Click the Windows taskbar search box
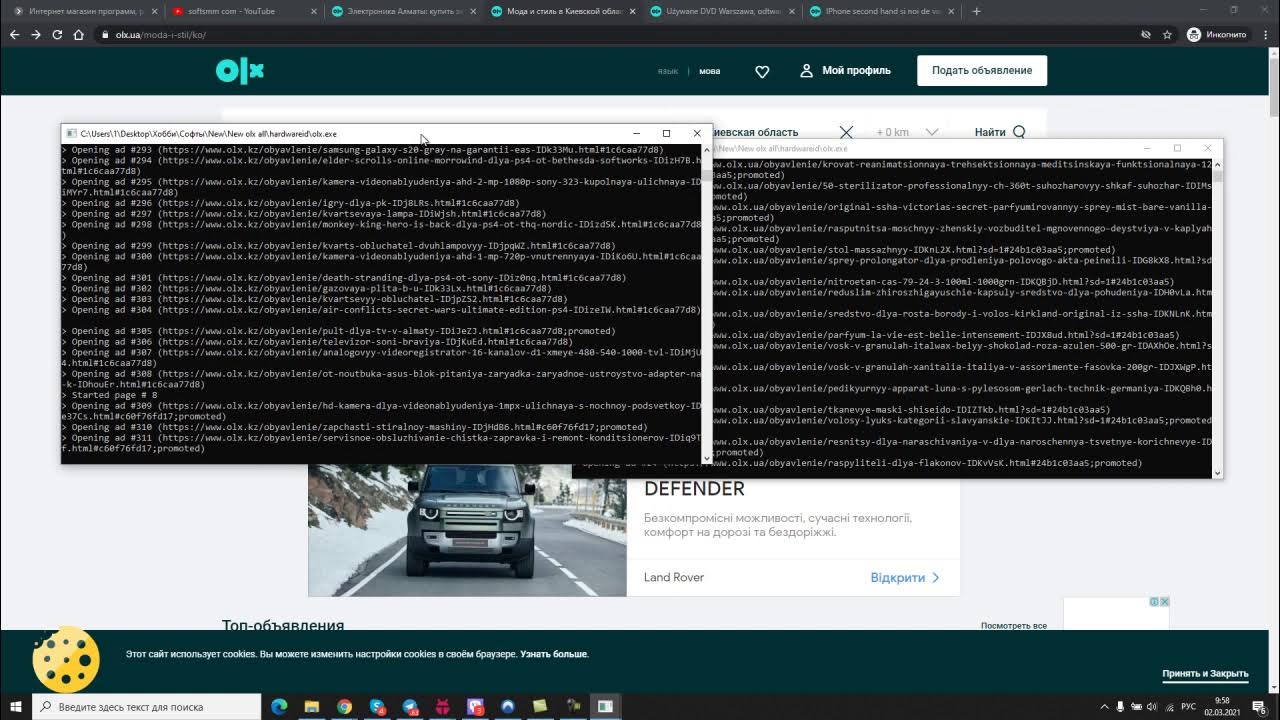This screenshot has width=1280, height=720. [147, 706]
